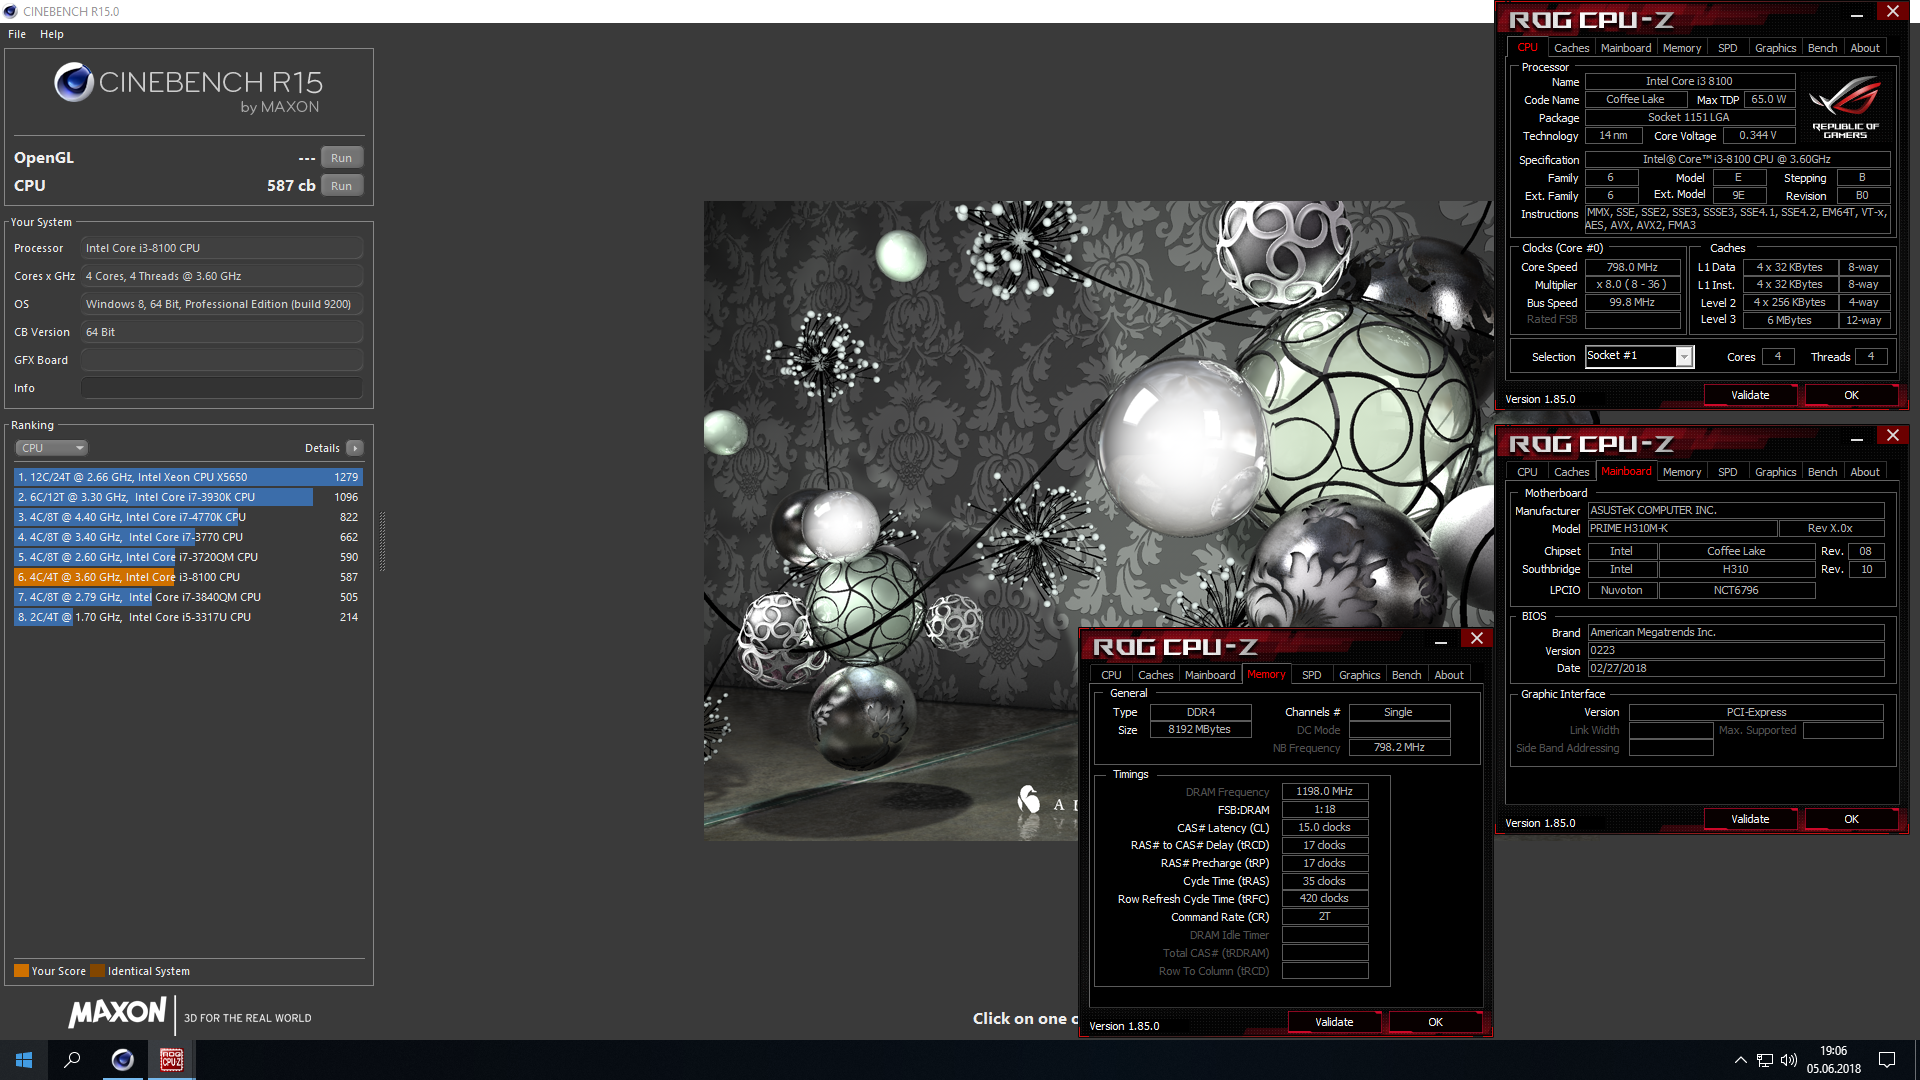Viewport: 1920px width, 1080px height.
Task: Click the PRIME H310M-K model field
Action: [x=1682, y=529]
